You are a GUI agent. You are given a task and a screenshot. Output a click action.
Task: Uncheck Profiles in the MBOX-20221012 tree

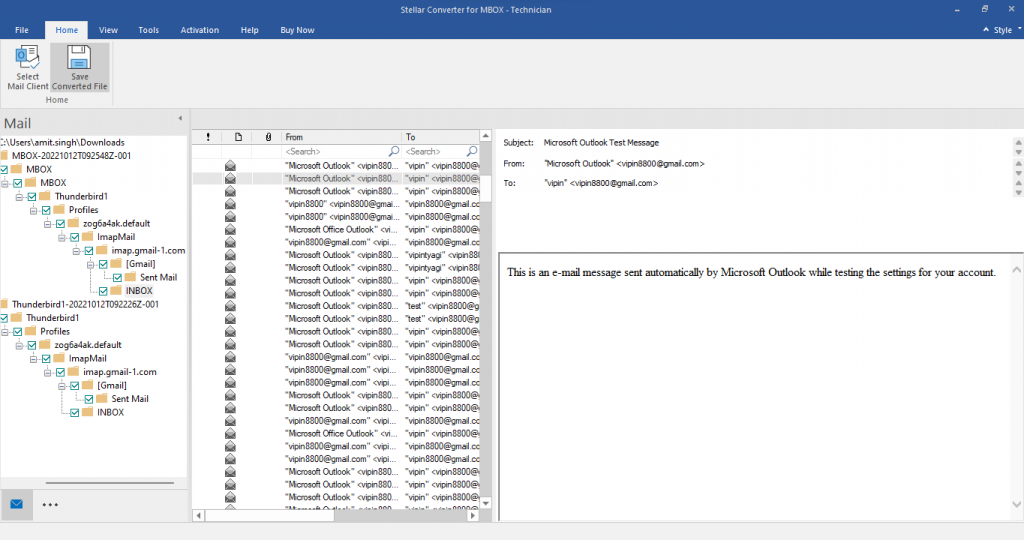tap(46, 210)
